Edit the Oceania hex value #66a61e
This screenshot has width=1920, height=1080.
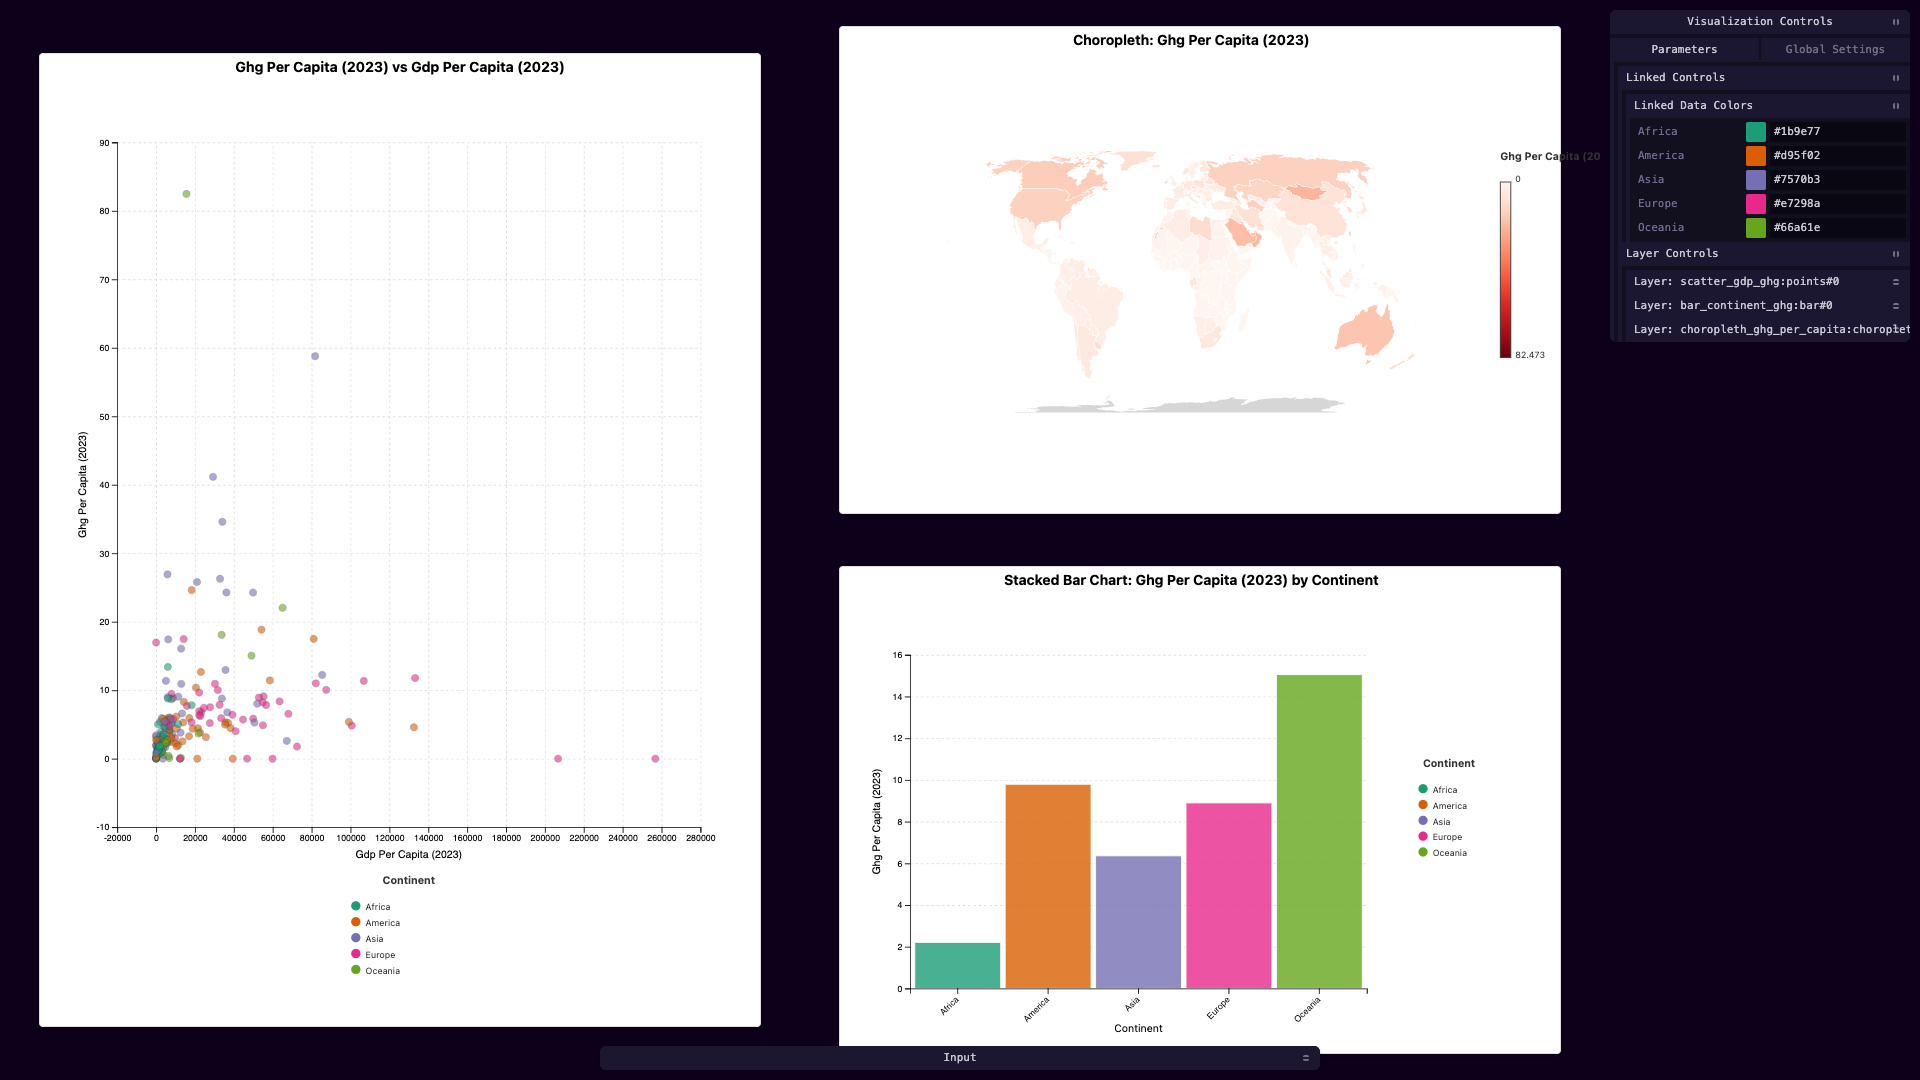(x=1837, y=228)
